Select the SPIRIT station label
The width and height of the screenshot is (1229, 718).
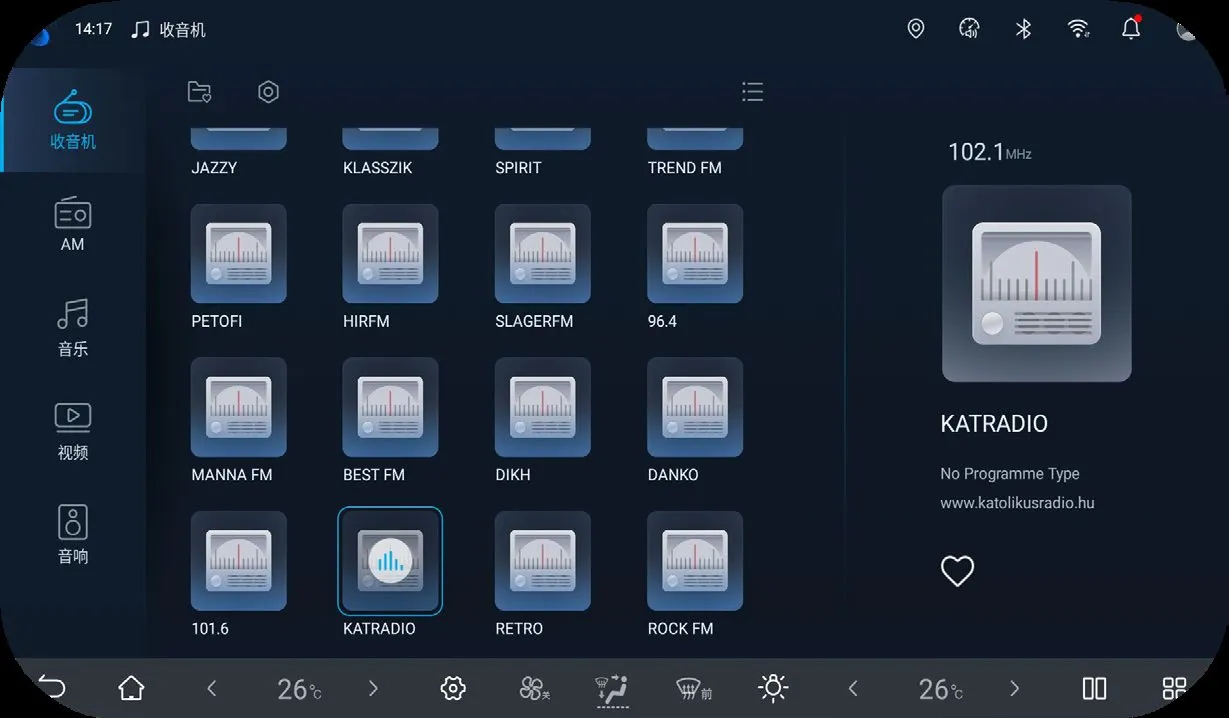click(518, 168)
